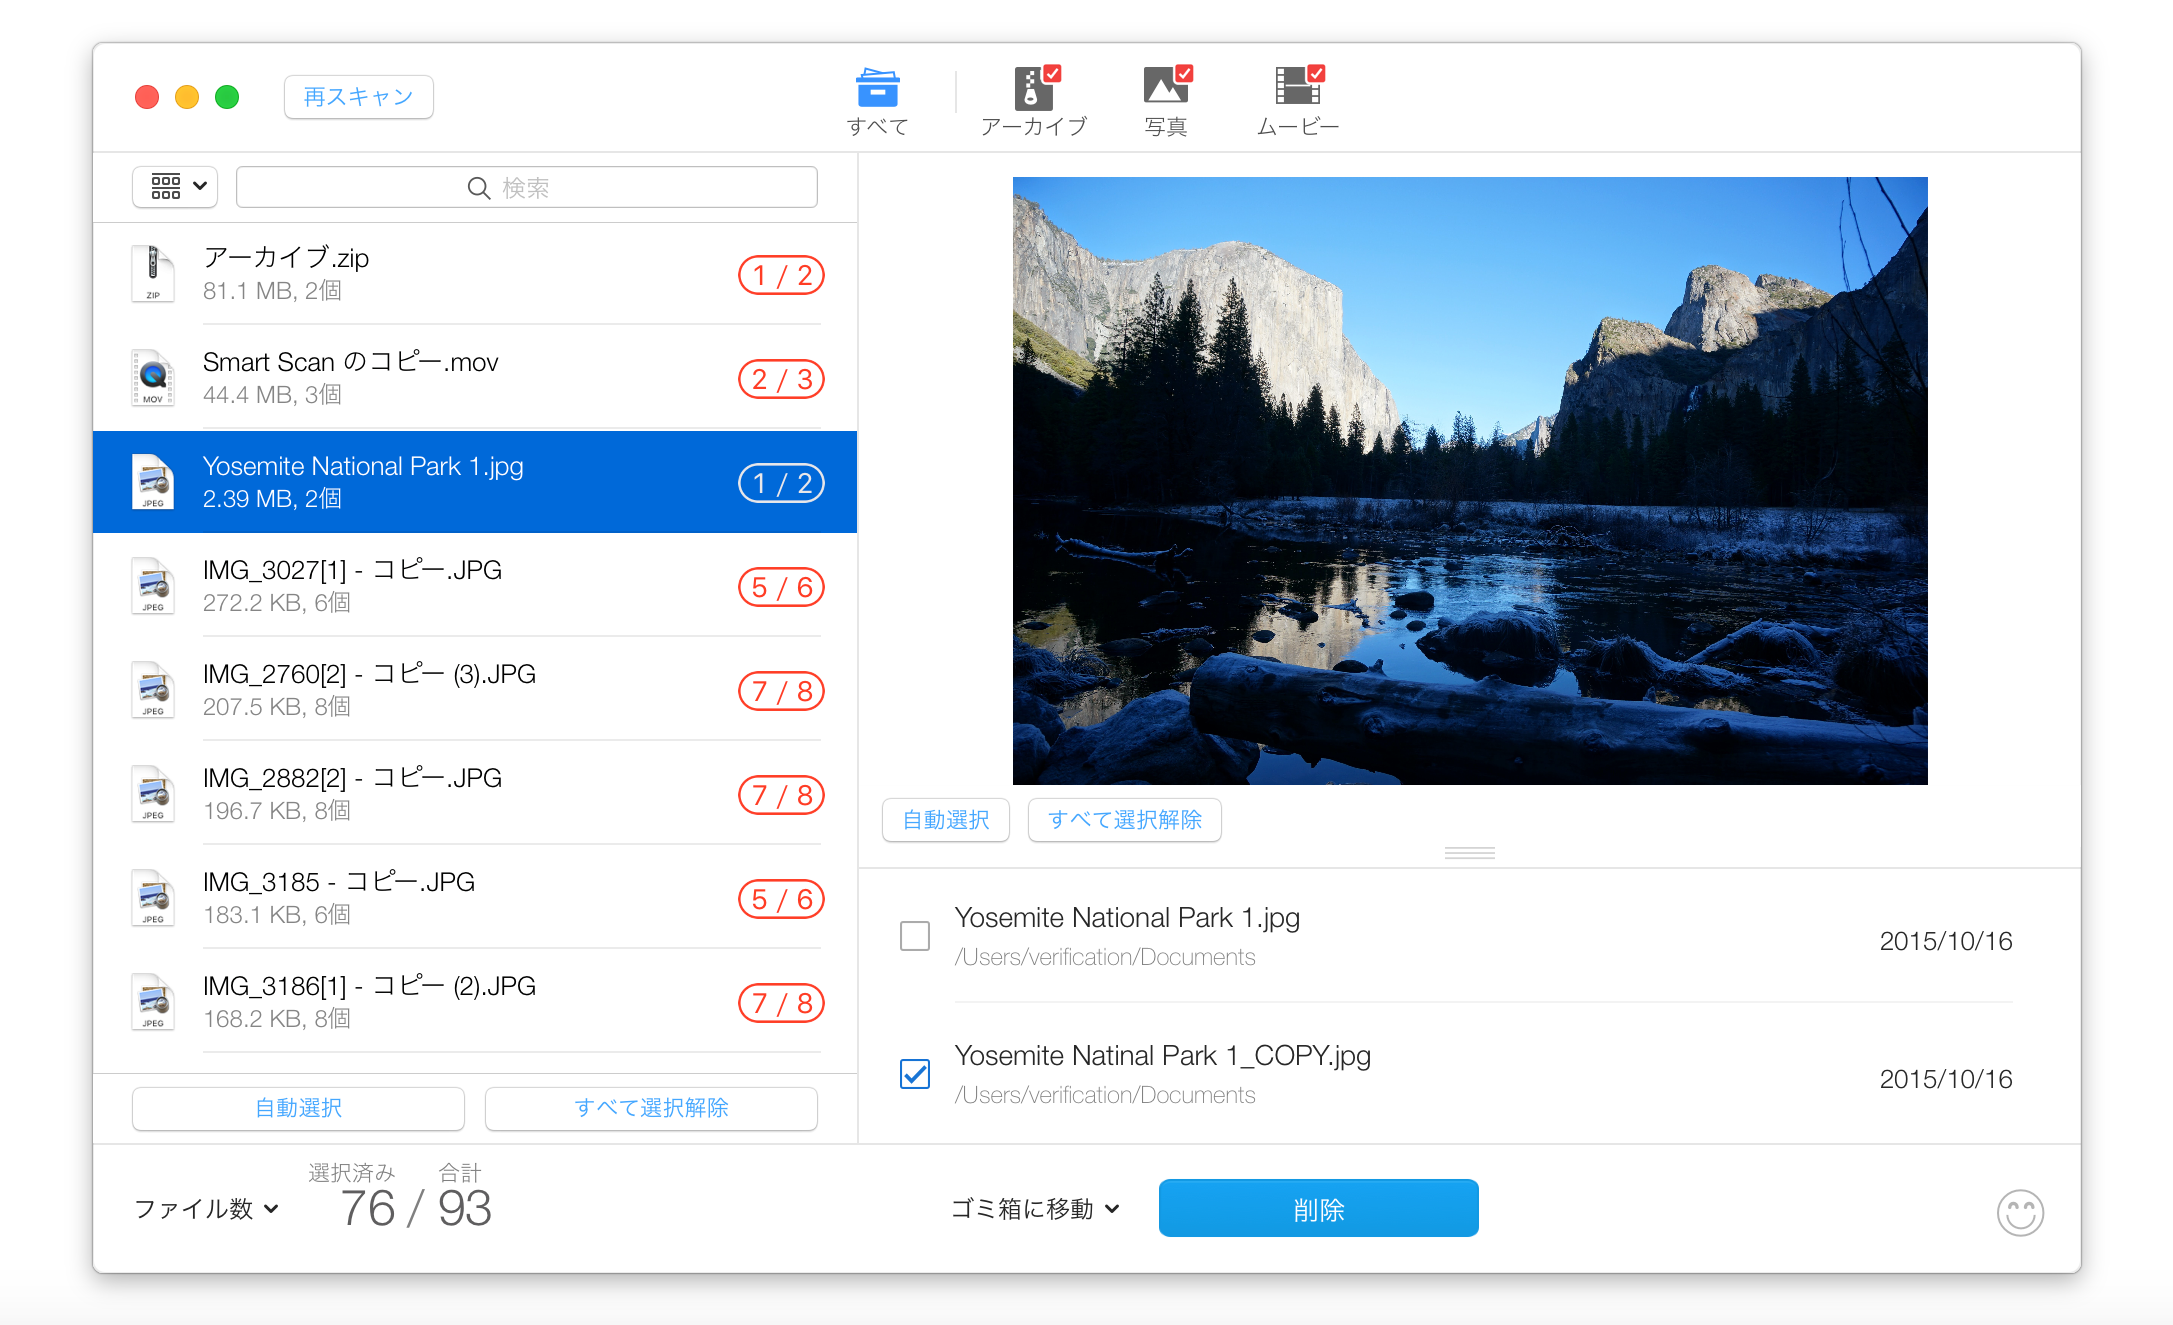This screenshot has width=2173, height=1325.
Task: Select the すべて (All) drawer icon
Action: 877,90
